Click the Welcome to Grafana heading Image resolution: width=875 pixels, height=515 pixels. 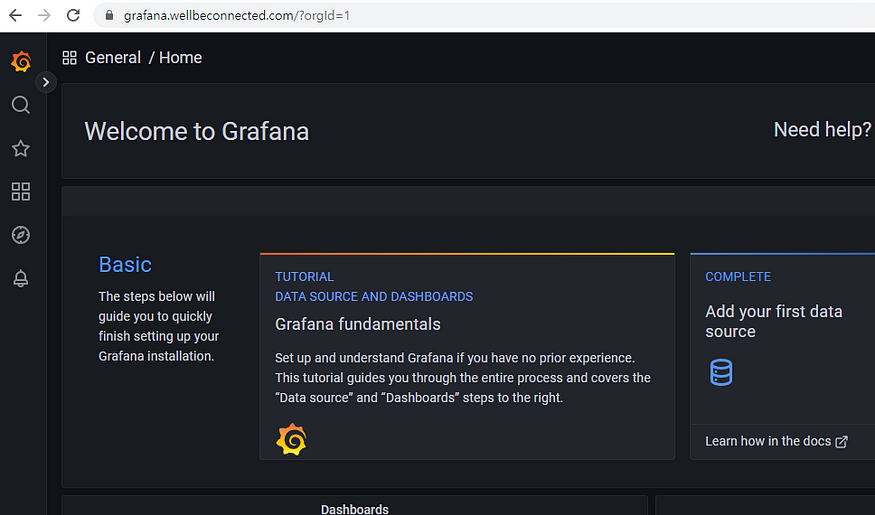pyautogui.click(x=196, y=131)
